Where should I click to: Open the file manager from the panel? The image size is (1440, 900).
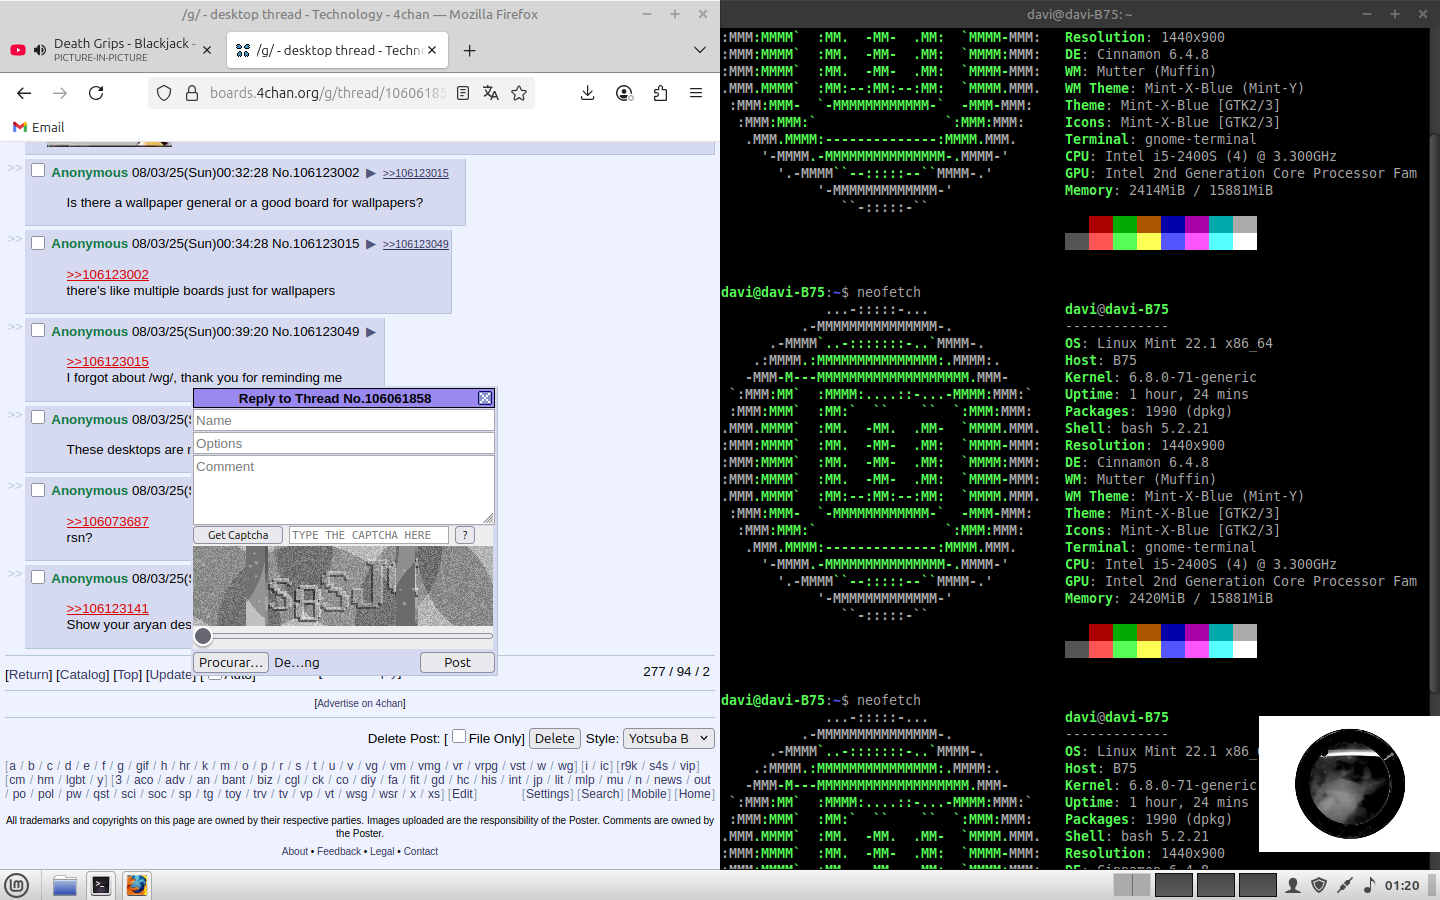point(65,885)
